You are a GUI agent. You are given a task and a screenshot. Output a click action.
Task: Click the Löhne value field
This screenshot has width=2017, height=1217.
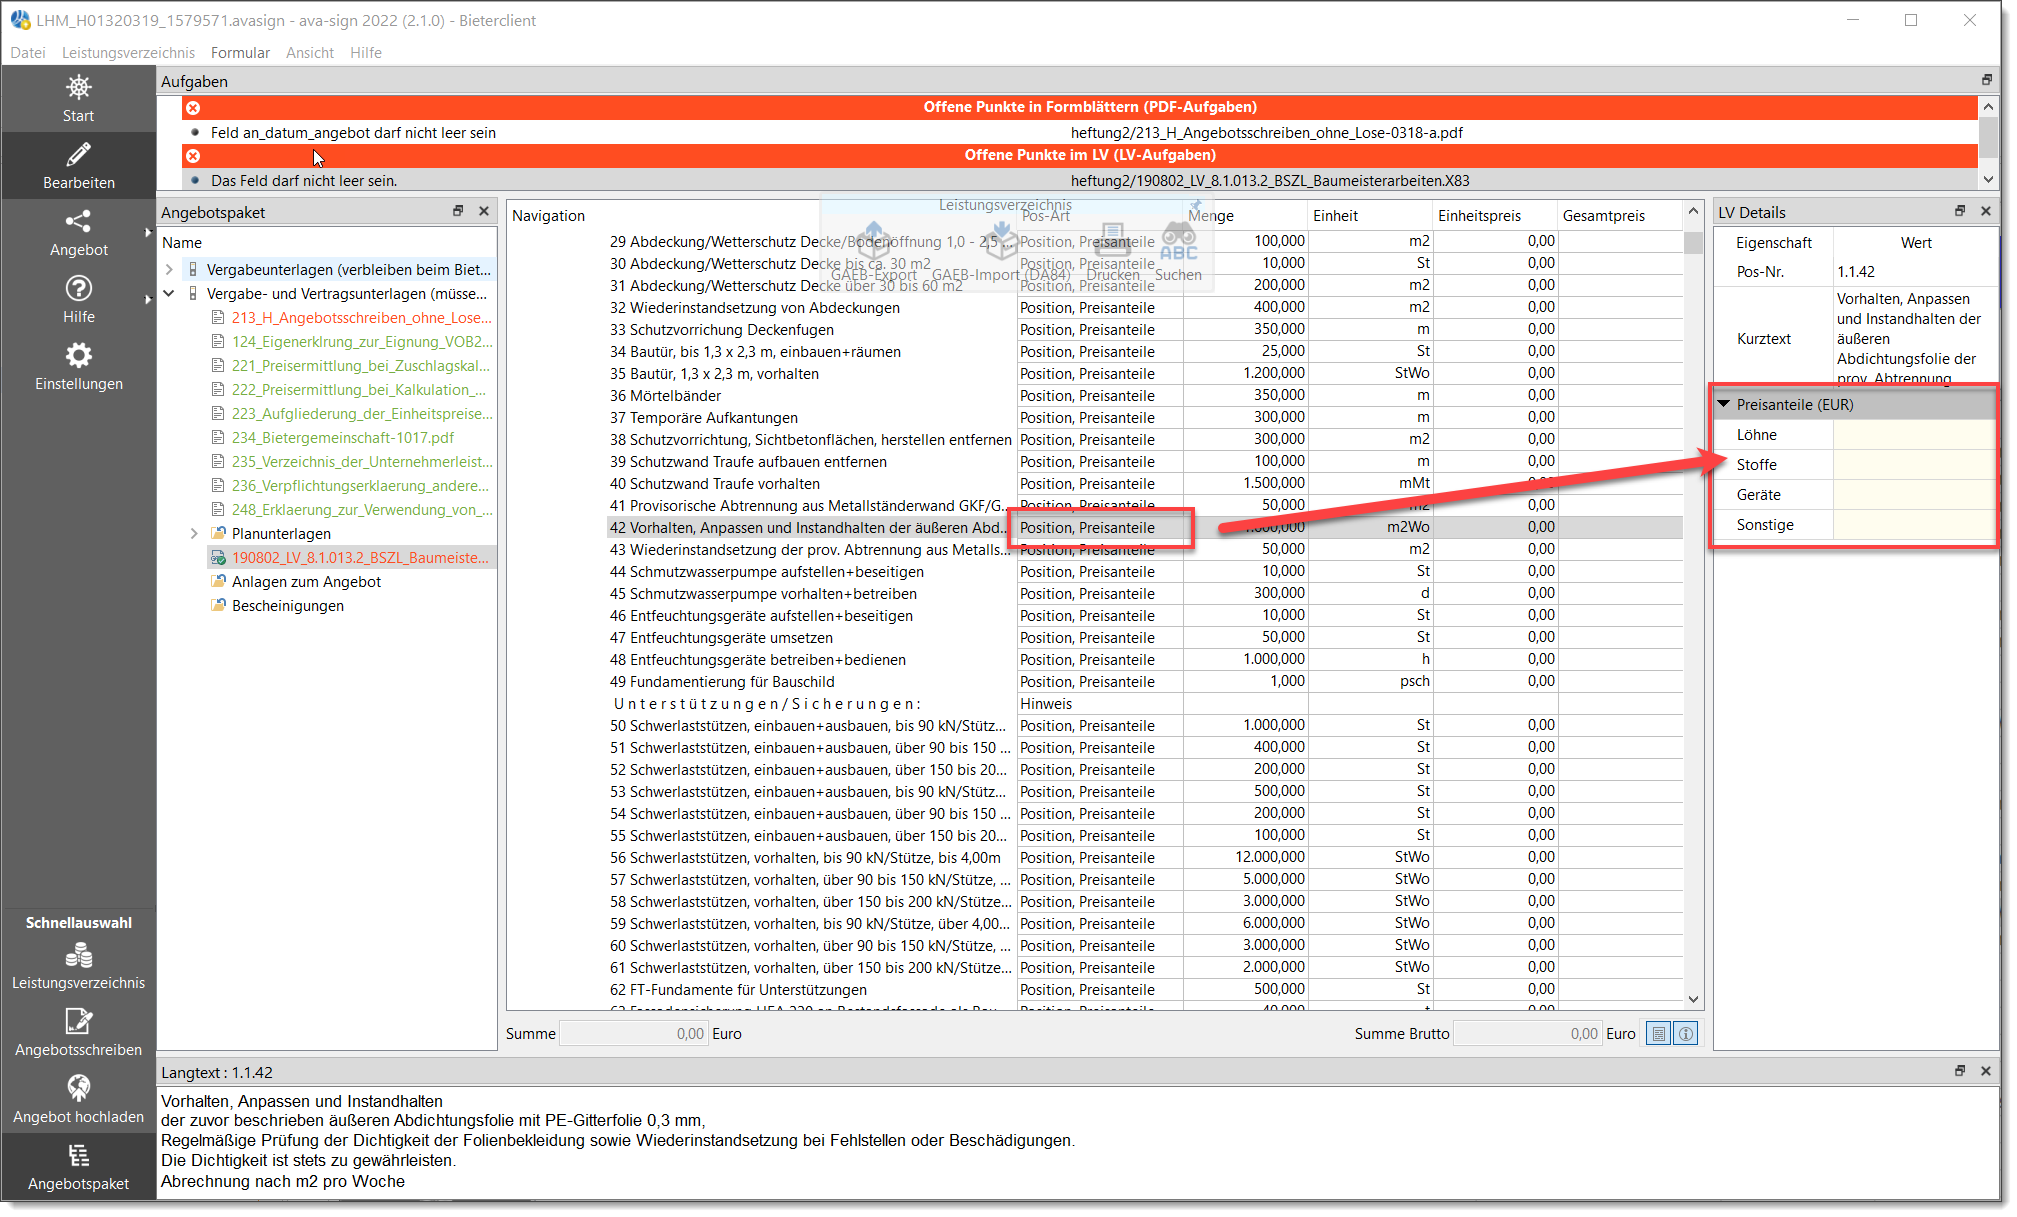[x=1913, y=435]
